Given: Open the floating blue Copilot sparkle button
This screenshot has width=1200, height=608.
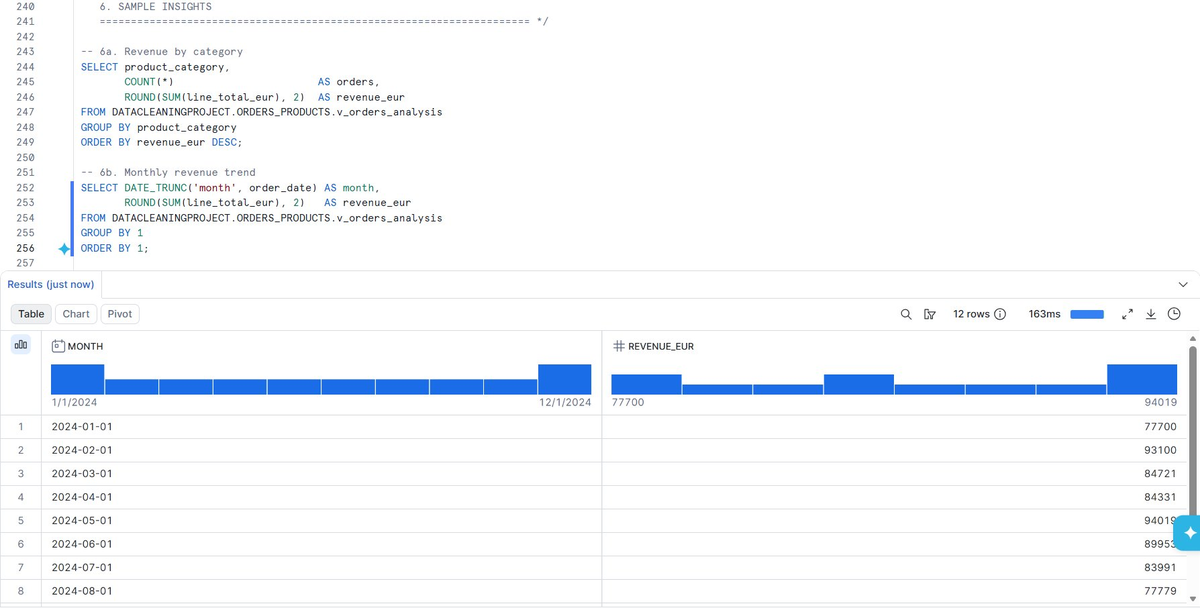Looking at the screenshot, I should point(1189,533).
